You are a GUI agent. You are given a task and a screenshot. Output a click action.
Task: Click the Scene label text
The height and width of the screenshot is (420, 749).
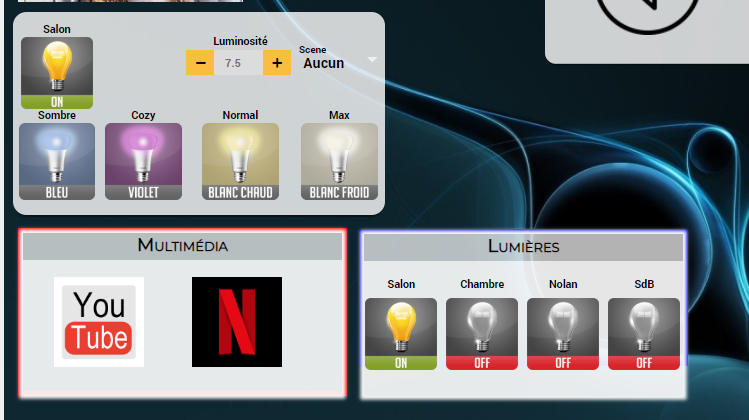point(312,50)
